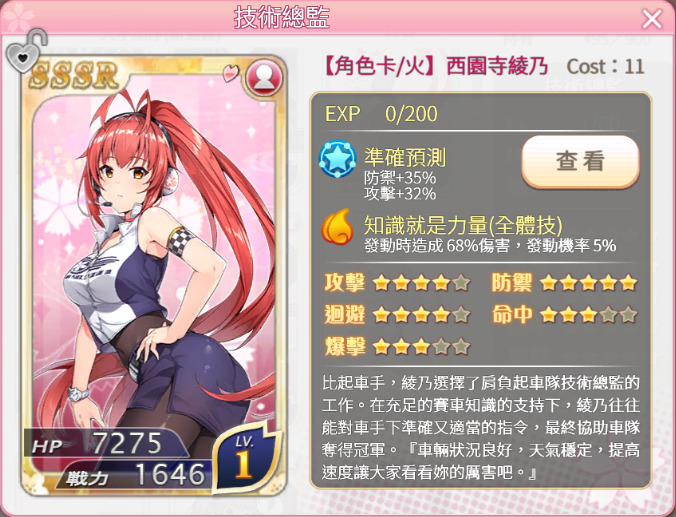
Task: Click the character name 西園寺綾乃 title
Action: (497, 67)
